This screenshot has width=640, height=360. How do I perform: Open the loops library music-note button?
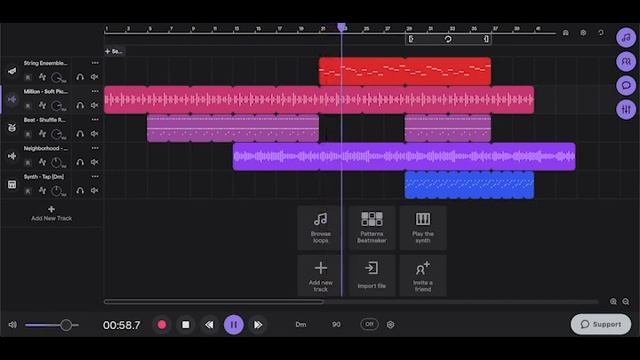tap(626, 38)
